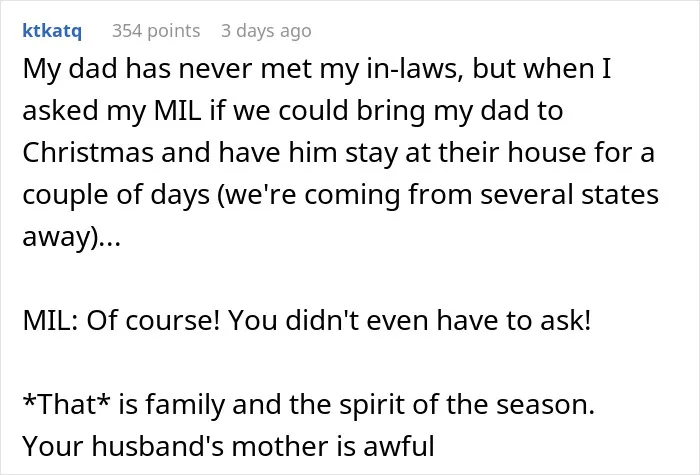700x475 pixels.
Task: Click the word away)... ending the paragraph
Action: (x=71, y=237)
